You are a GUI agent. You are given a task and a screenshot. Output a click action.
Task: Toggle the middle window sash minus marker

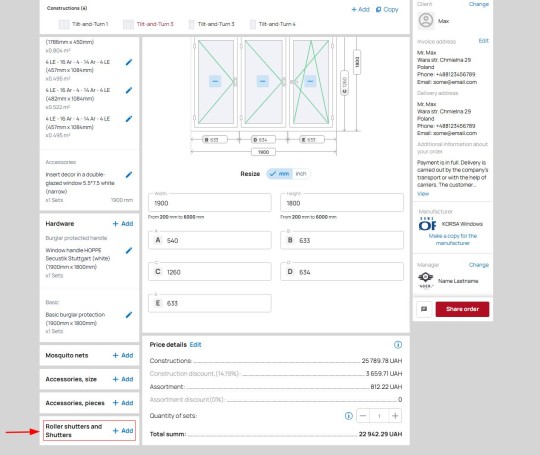pos(263,81)
